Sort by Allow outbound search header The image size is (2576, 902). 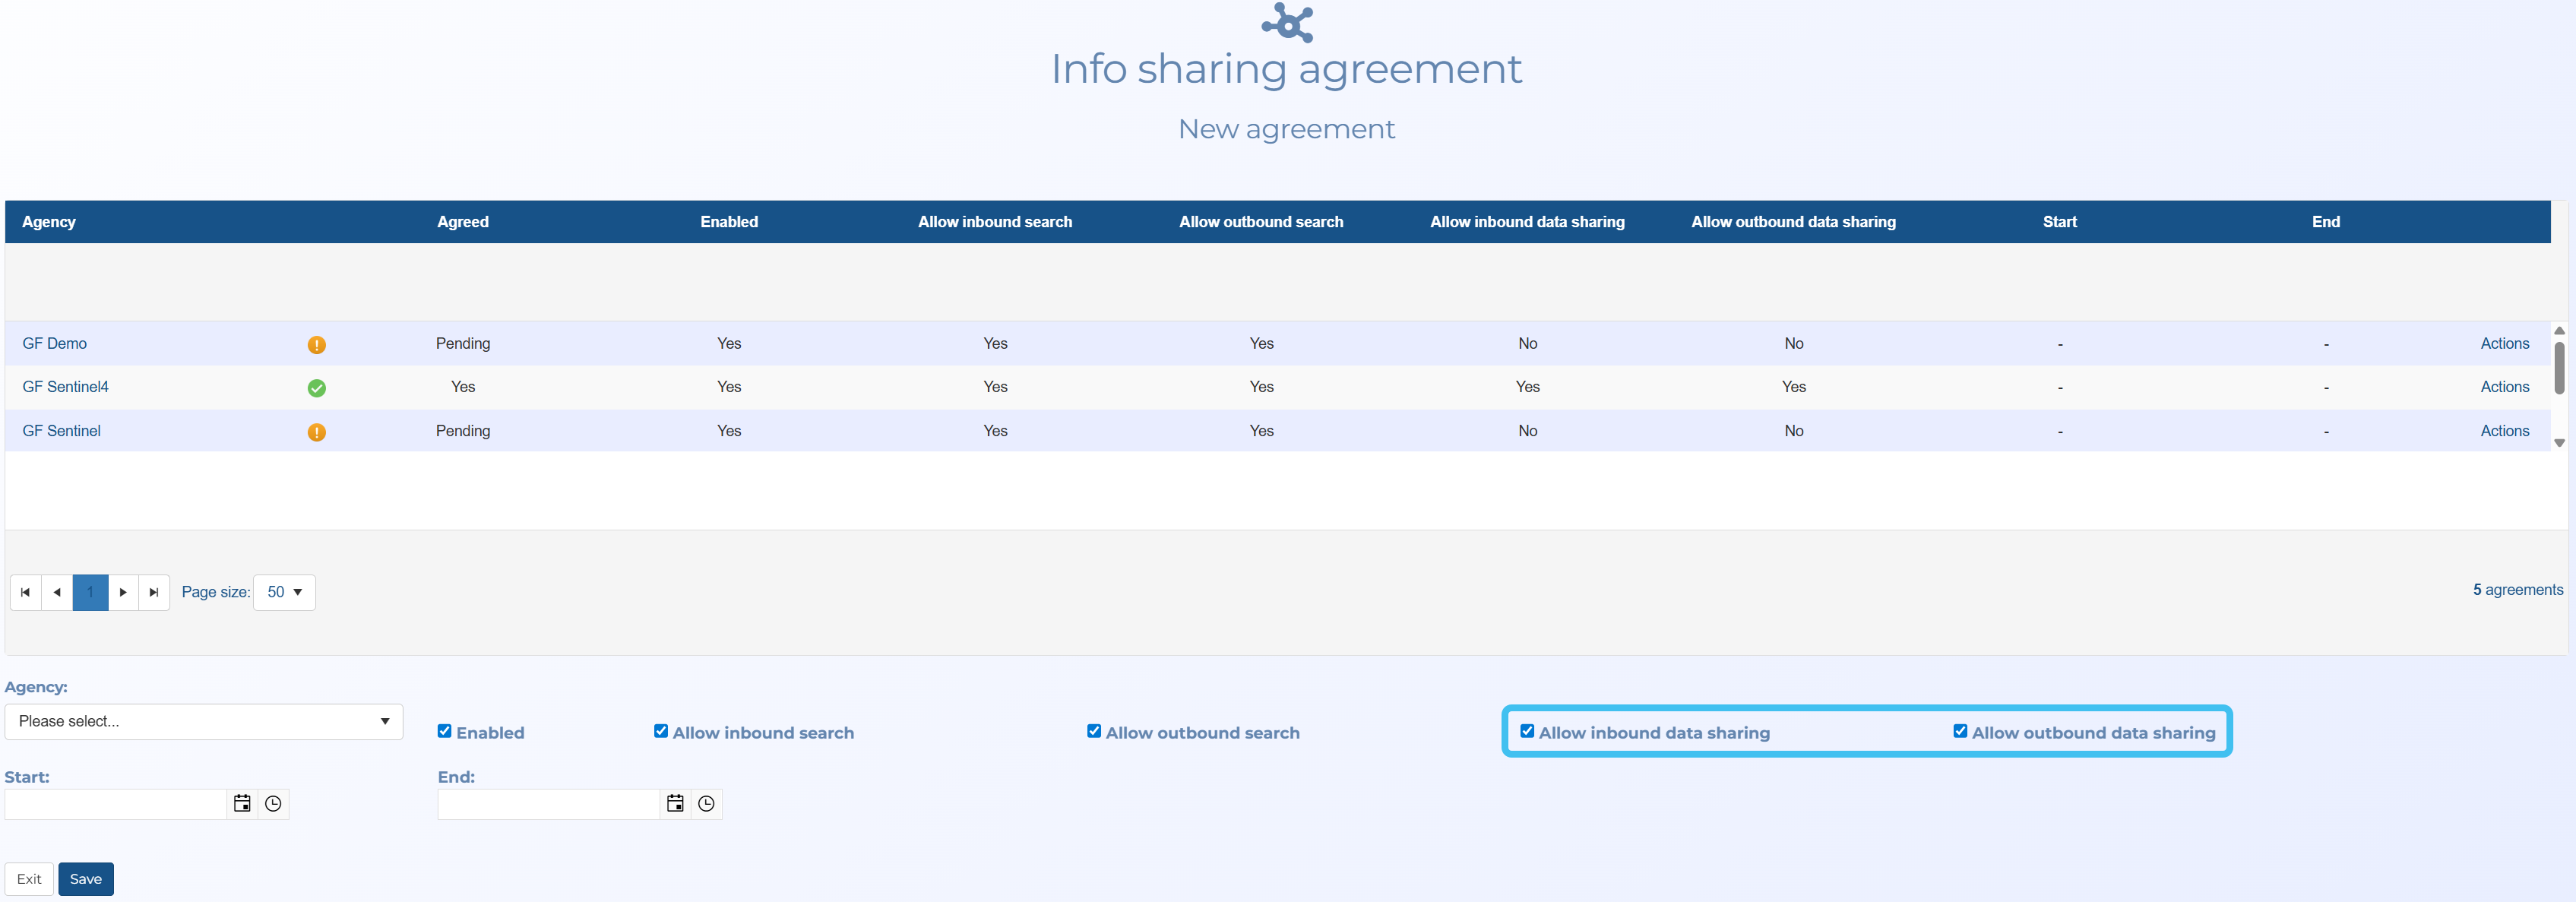coord(1260,222)
